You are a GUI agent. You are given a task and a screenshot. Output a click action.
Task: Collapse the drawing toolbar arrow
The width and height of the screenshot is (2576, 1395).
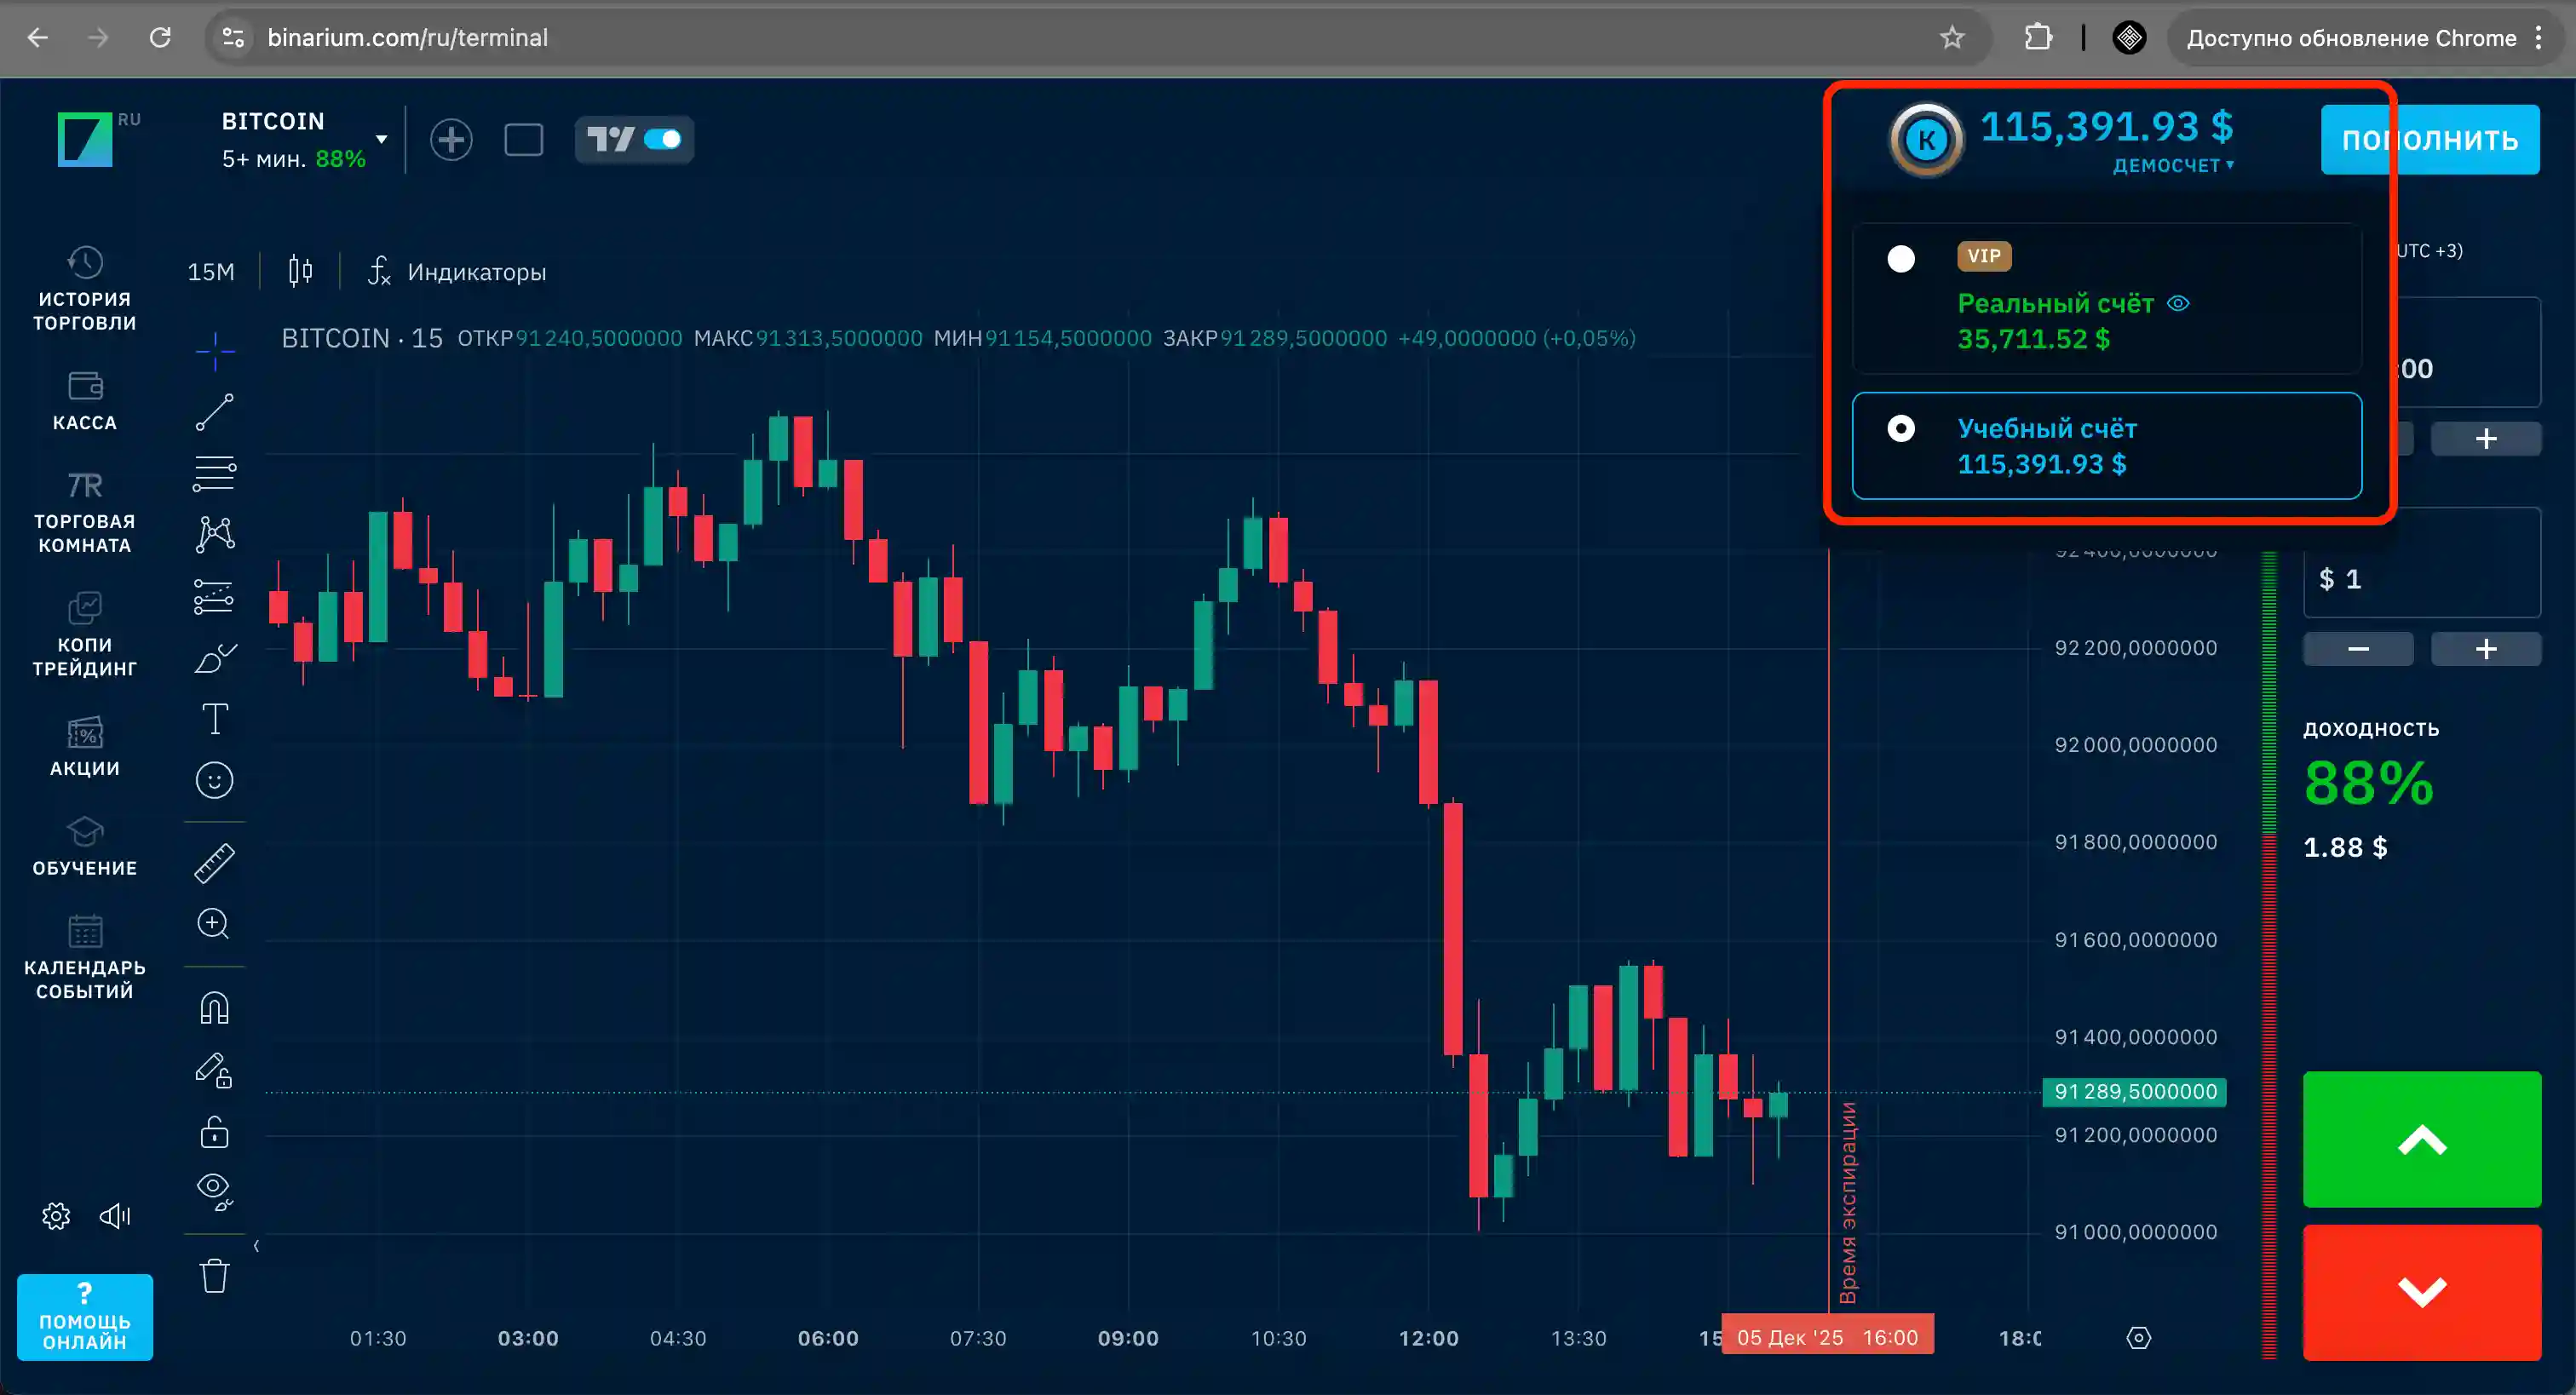click(x=256, y=1246)
